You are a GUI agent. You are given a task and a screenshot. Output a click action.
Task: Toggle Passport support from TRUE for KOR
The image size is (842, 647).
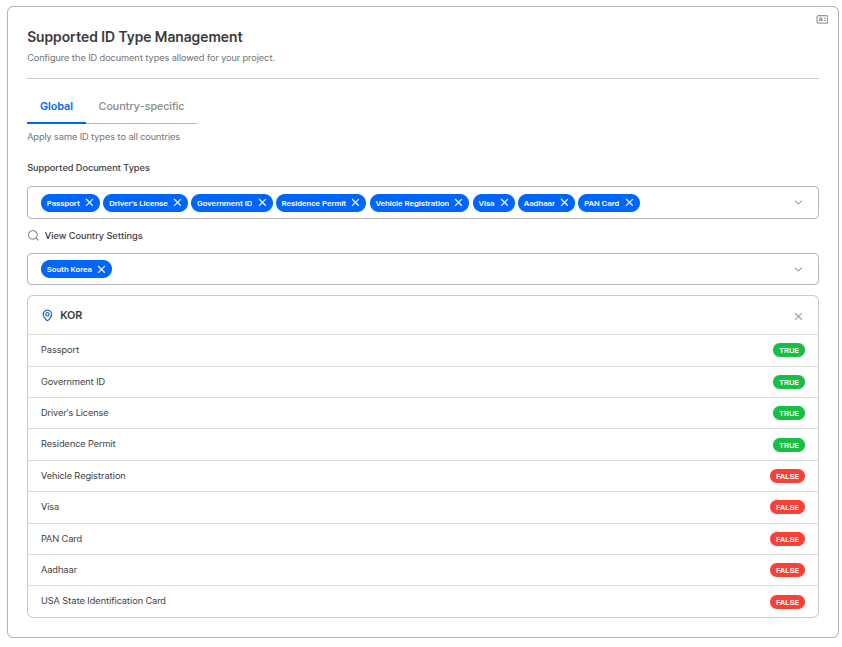pyautogui.click(x=789, y=350)
